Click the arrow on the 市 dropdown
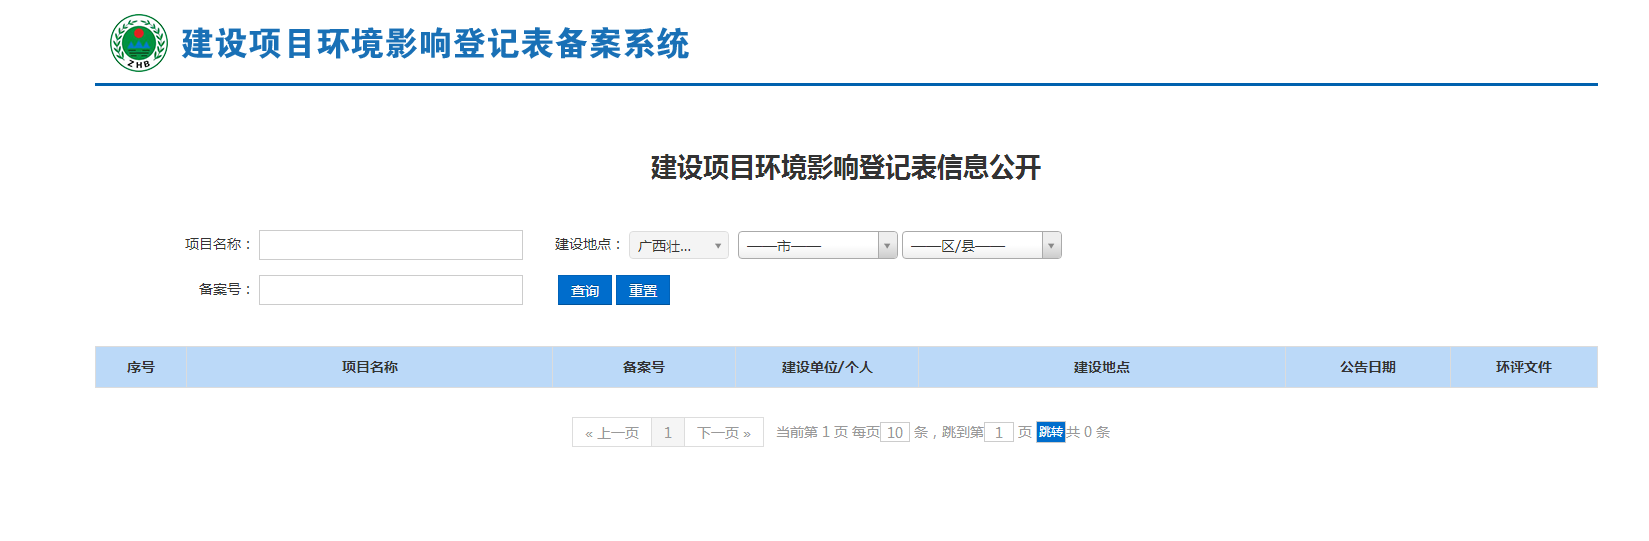This screenshot has height=541, width=1649. coord(887,245)
